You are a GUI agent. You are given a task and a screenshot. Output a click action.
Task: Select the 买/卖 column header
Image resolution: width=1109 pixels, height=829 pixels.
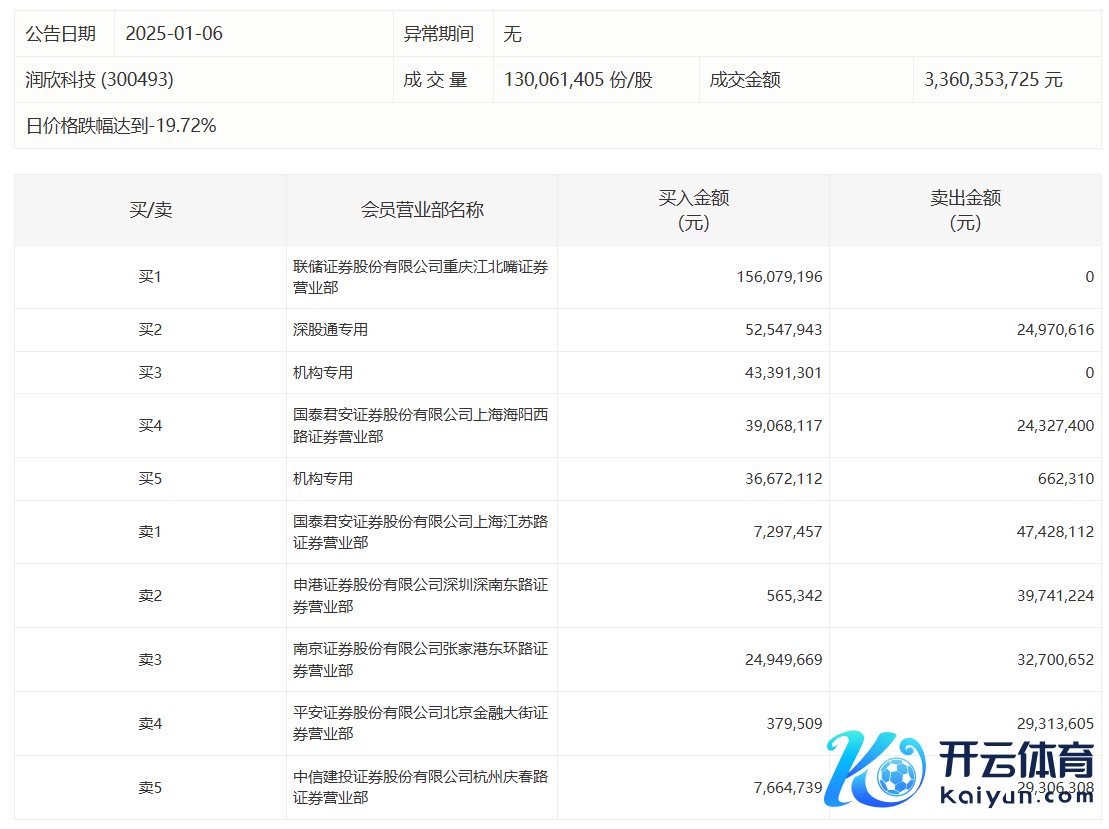coord(150,210)
